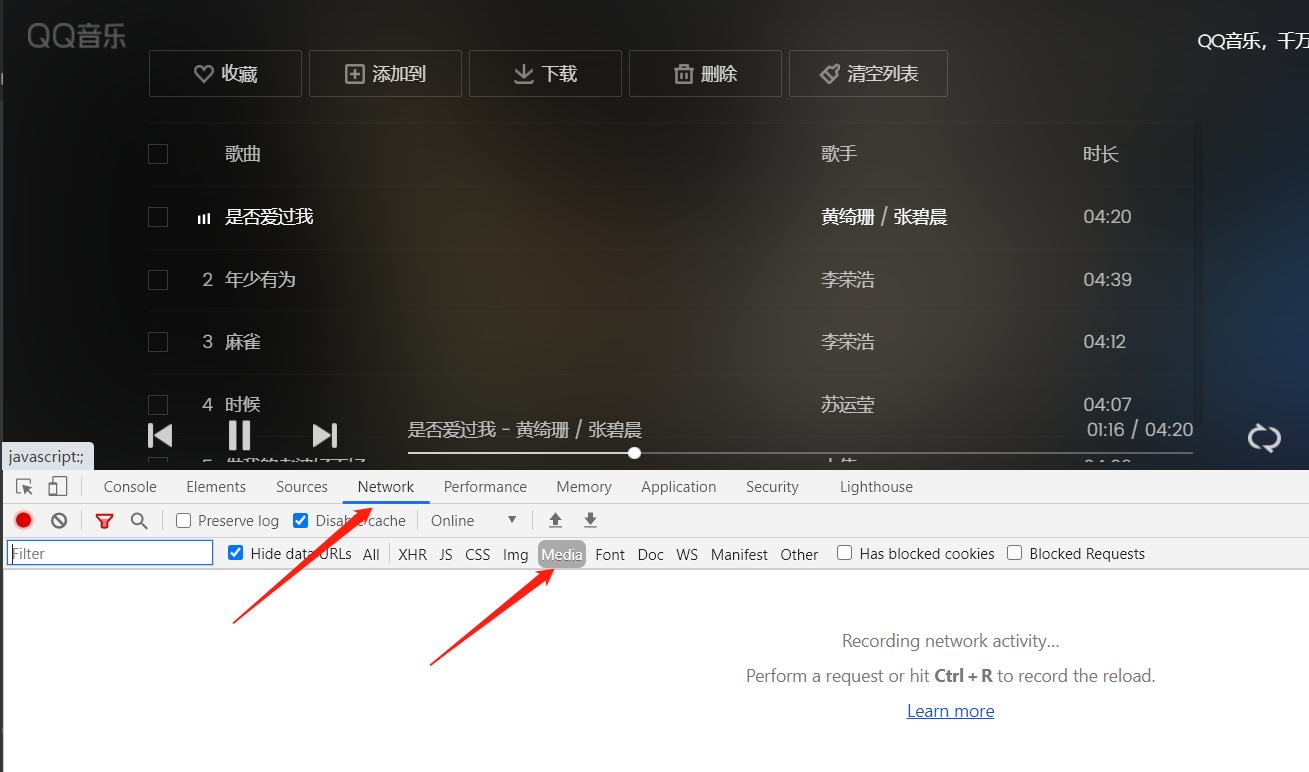Stop recording network log
This screenshot has height=772, width=1309.
24,520
